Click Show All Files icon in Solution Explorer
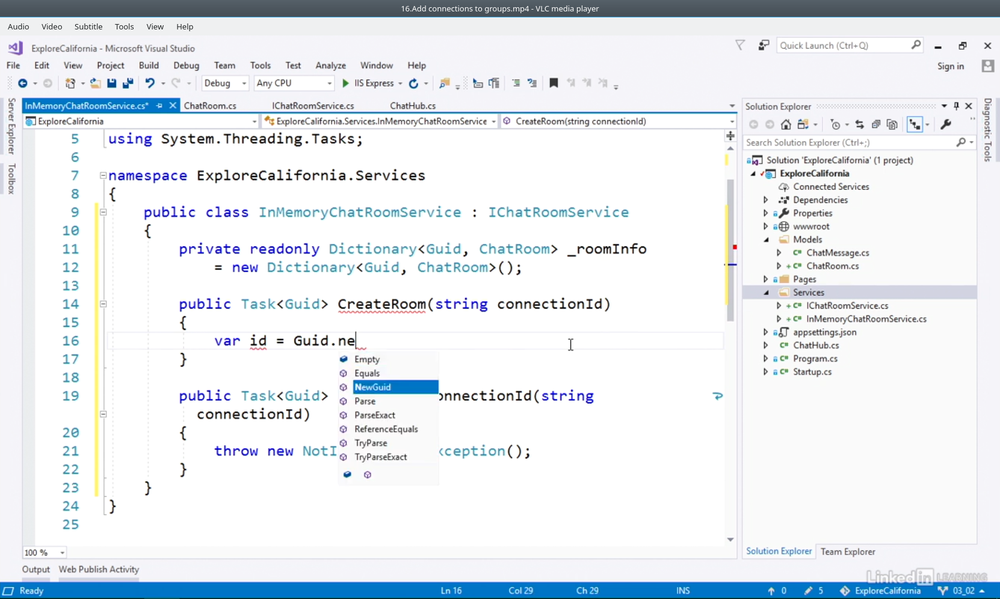Viewport: 1000px width, 599px height. click(x=892, y=125)
